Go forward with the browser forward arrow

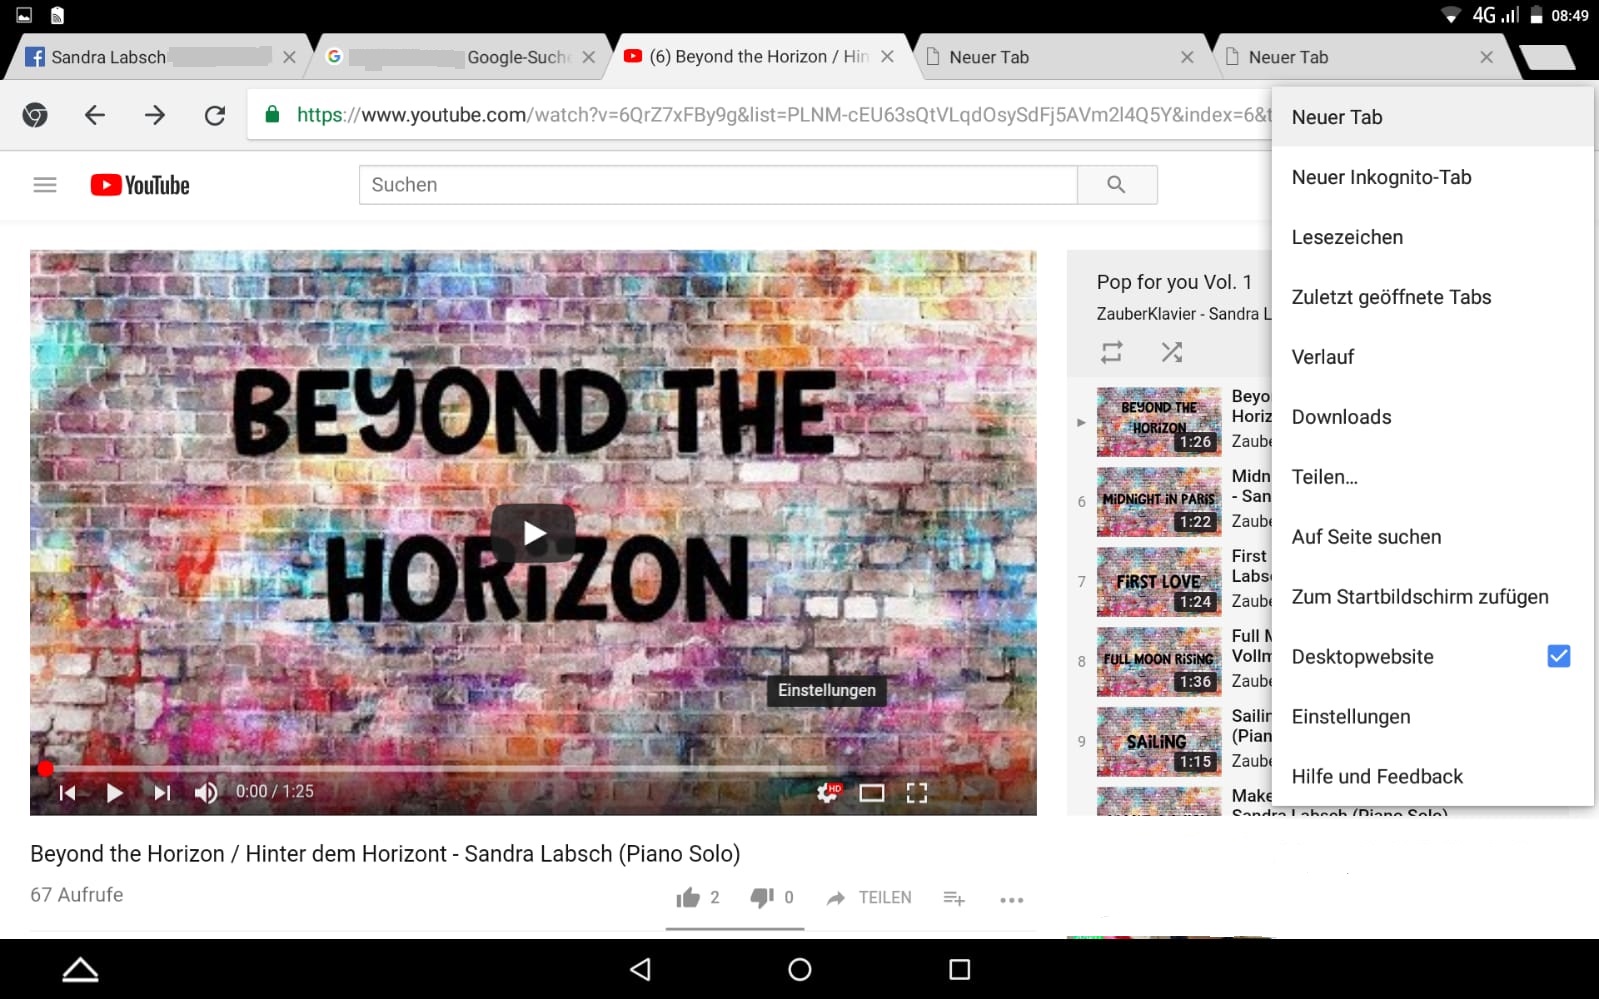tap(155, 115)
